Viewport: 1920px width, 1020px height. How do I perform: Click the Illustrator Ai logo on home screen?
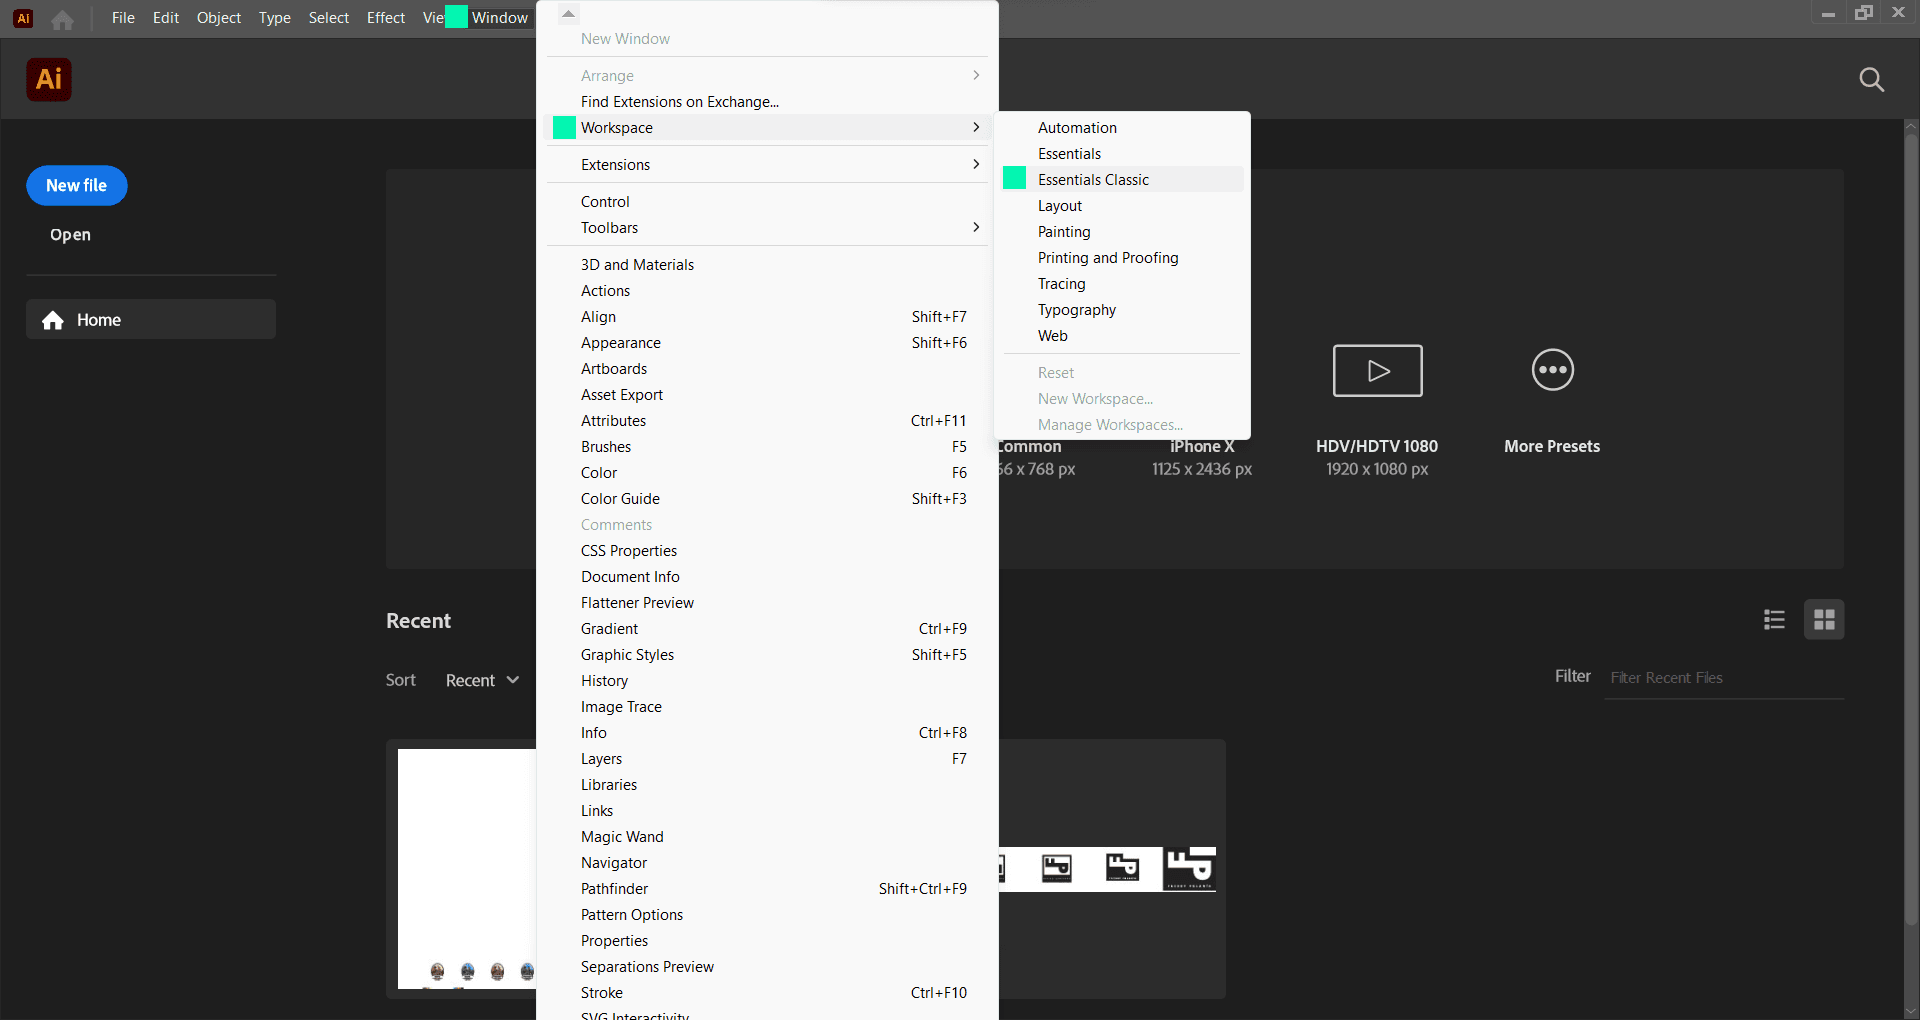click(x=49, y=80)
